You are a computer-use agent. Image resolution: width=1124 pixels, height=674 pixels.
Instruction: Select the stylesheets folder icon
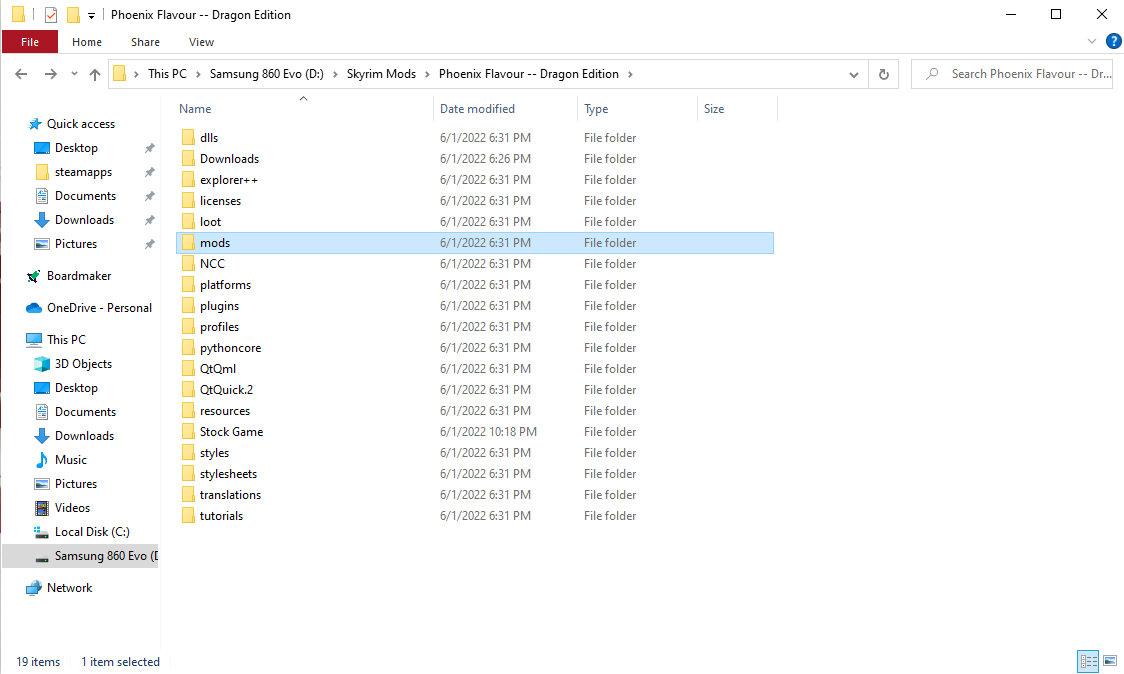pyautogui.click(x=188, y=474)
